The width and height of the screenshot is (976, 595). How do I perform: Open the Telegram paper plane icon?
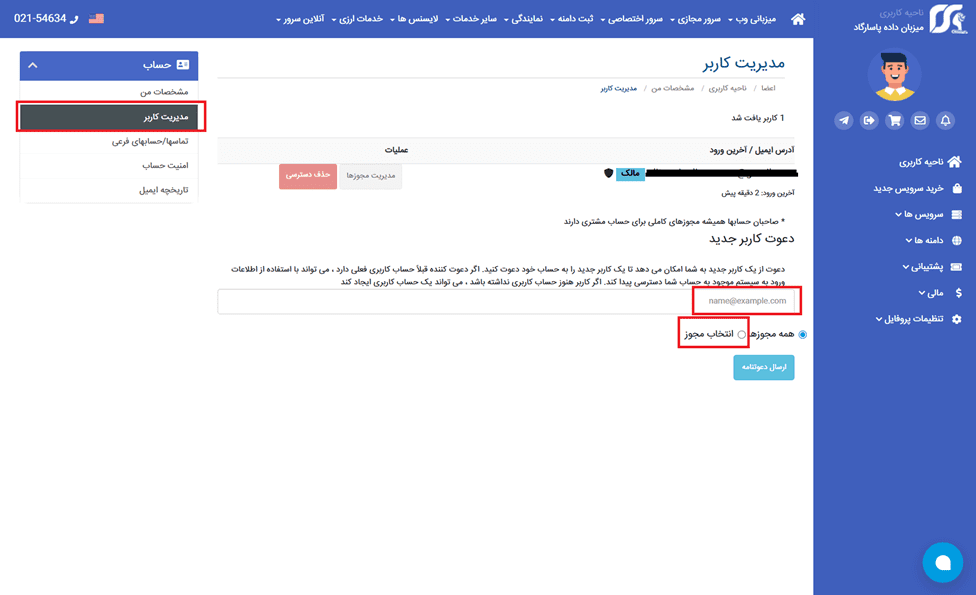click(845, 120)
